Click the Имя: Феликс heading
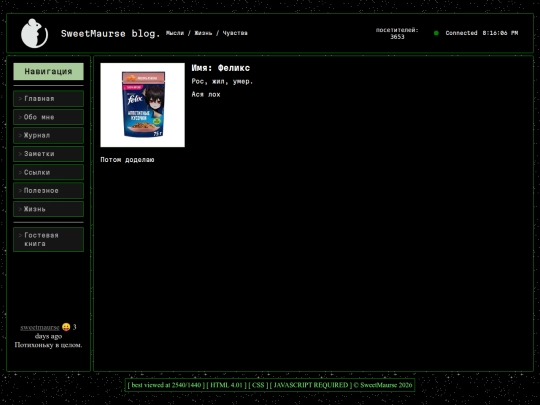 coord(221,68)
